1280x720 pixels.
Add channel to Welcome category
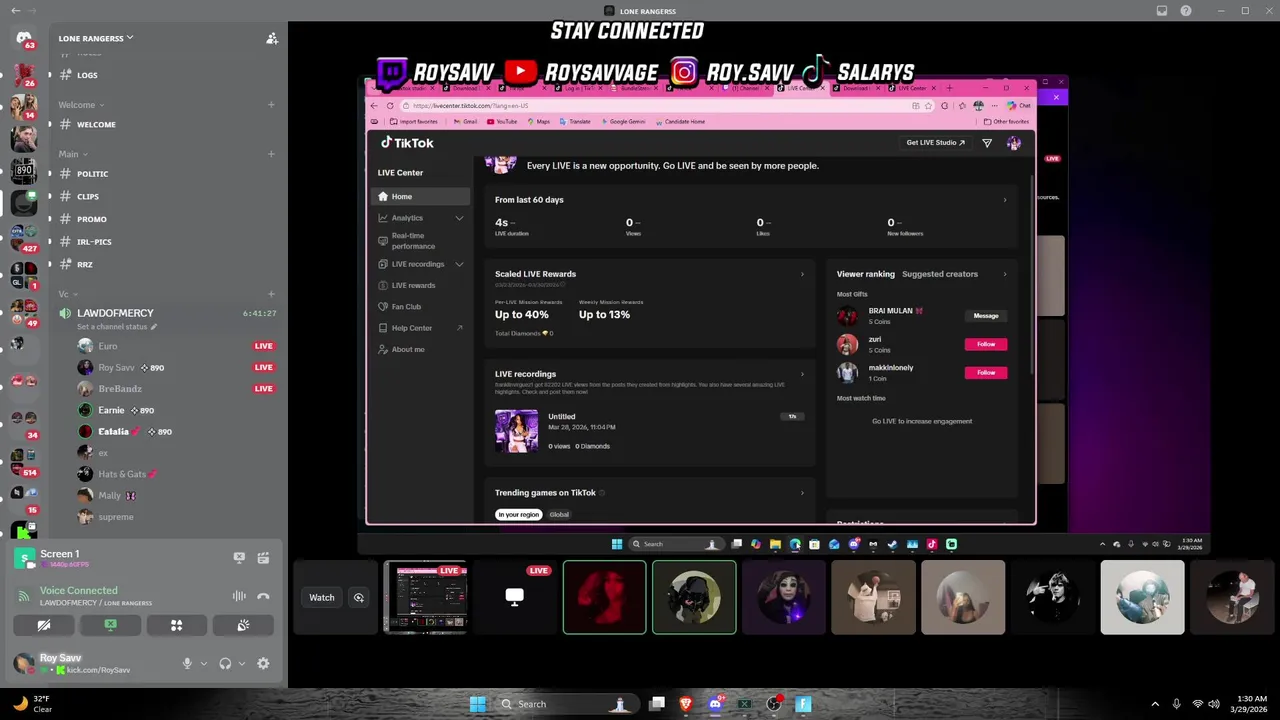(x=271, y=105)
